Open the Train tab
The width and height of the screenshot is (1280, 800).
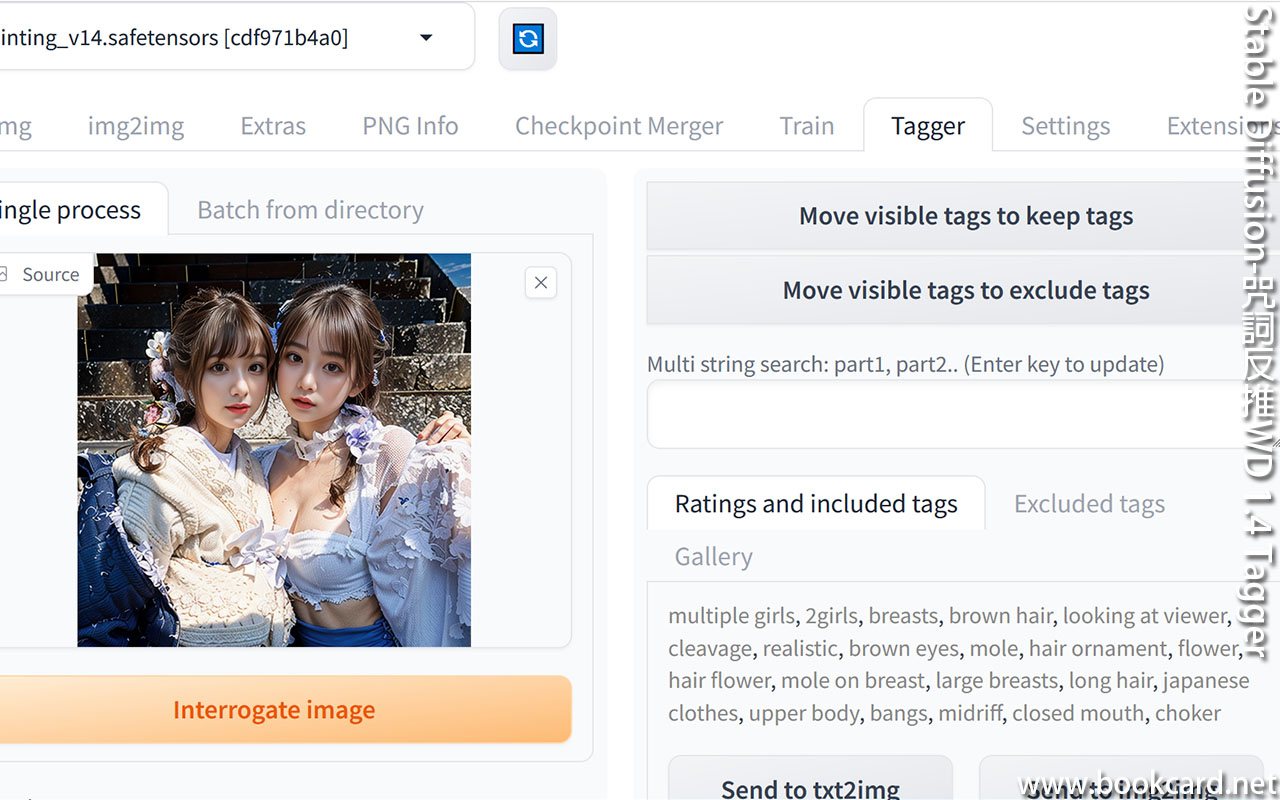(x=806, y=125)
